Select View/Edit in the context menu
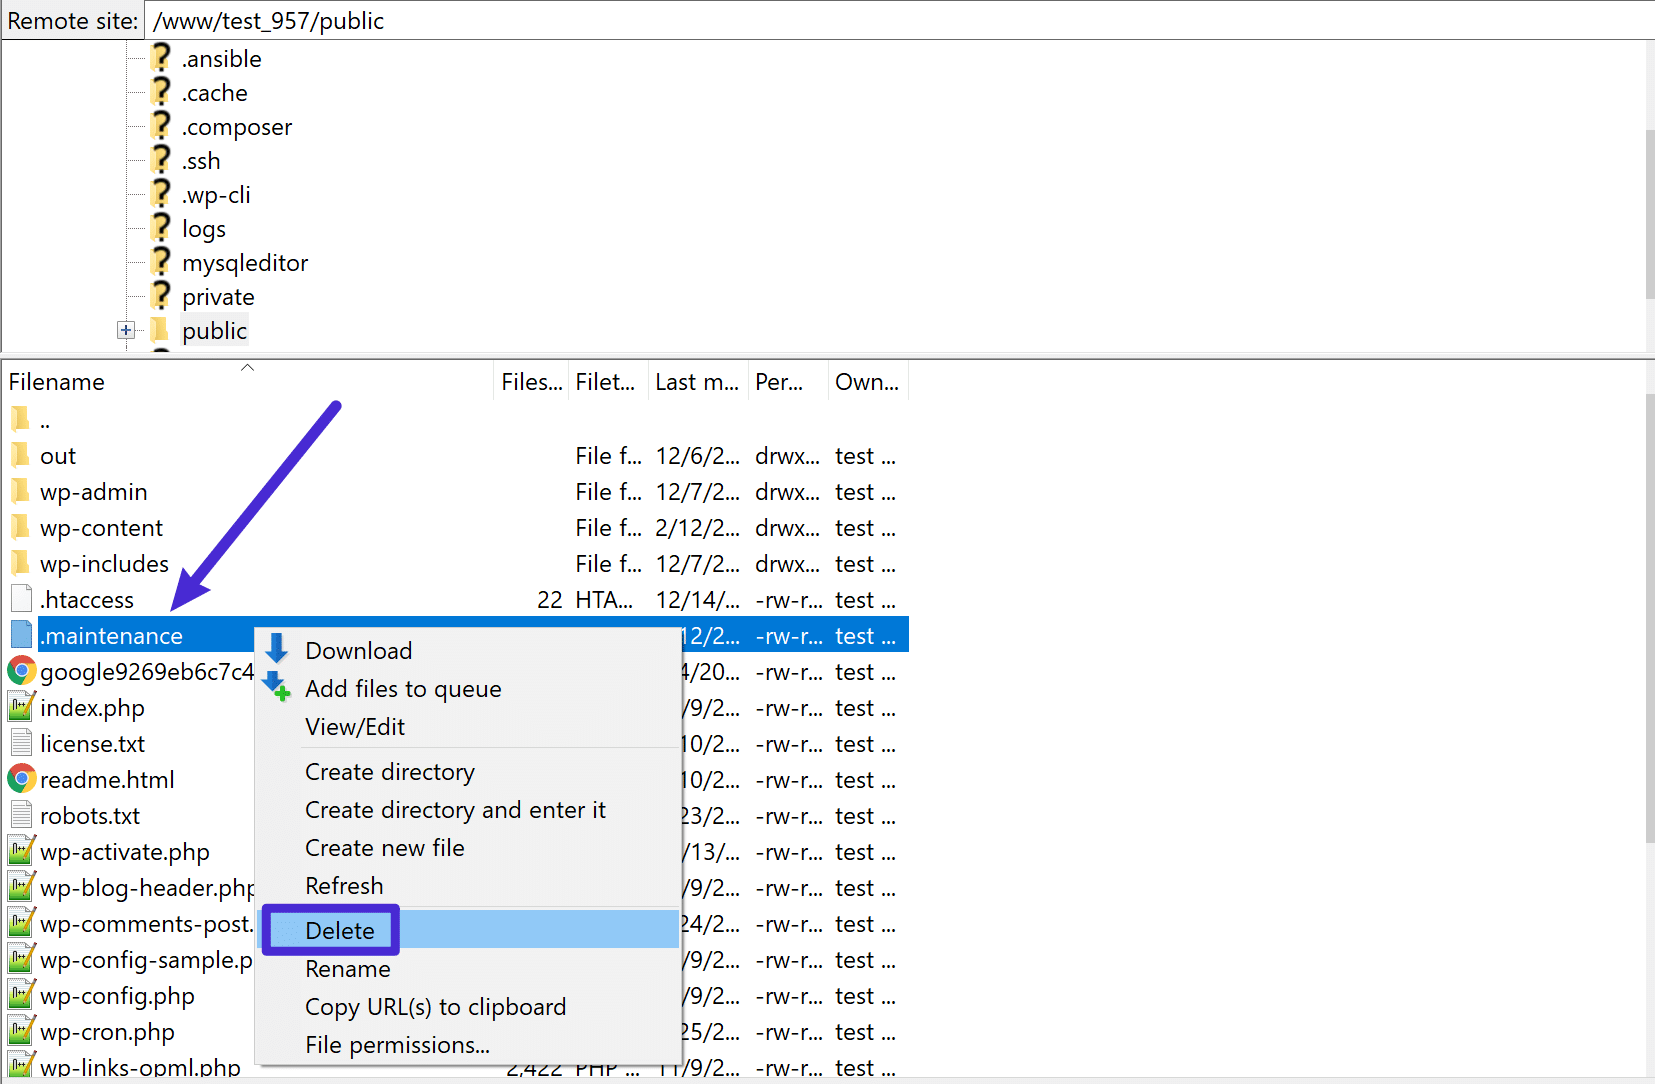 [x=355, y=727]
